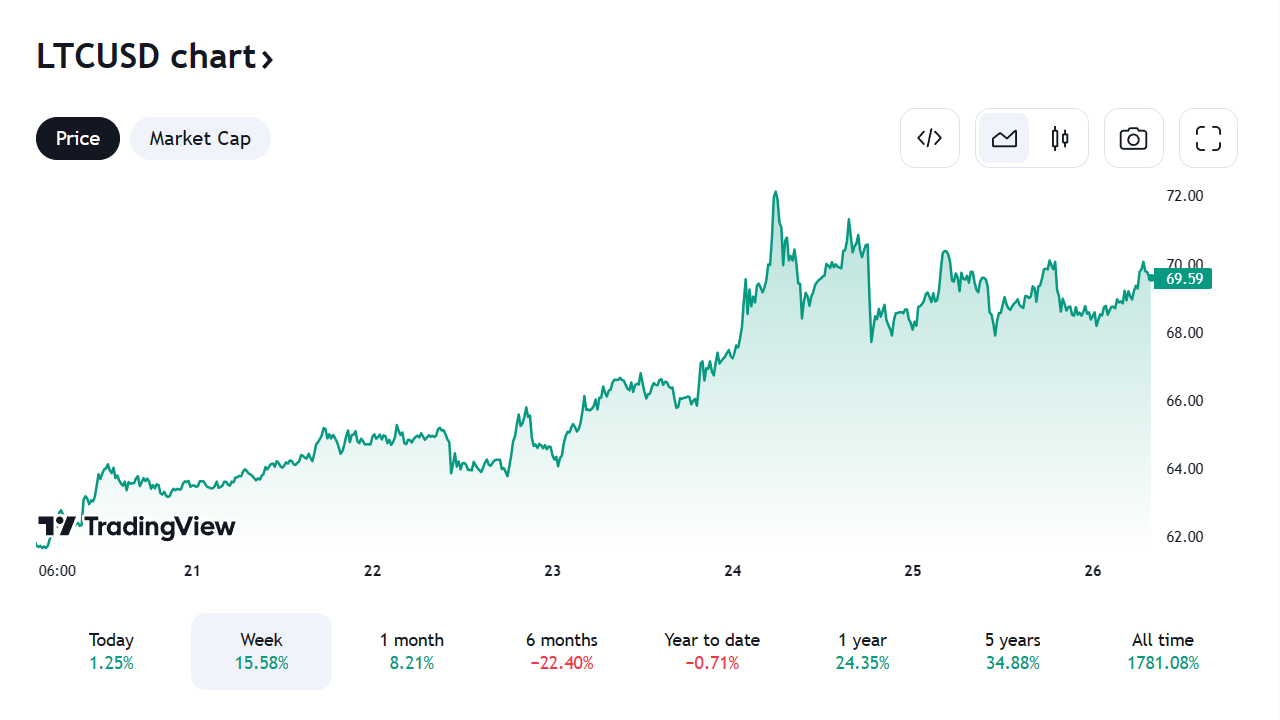Click the 24 date marker on axis

pos(733,571)
